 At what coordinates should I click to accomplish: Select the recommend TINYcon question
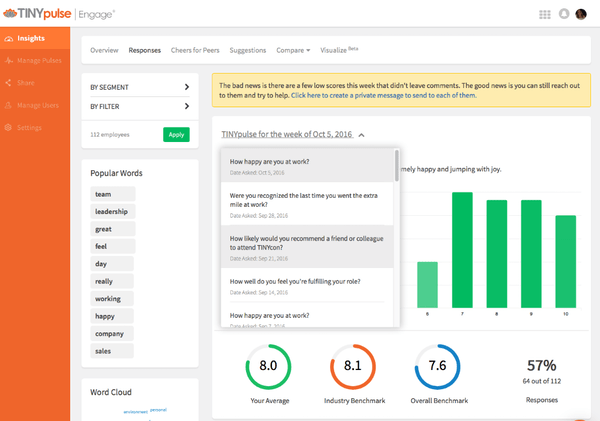pos(307,247)
